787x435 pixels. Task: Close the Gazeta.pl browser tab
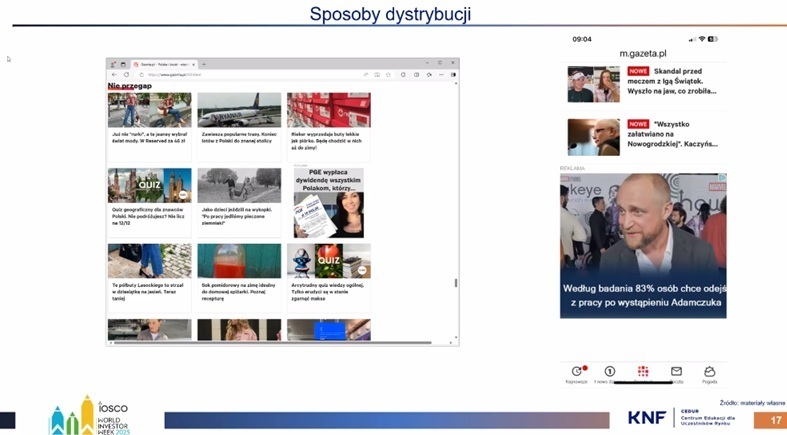pos(192,63)
